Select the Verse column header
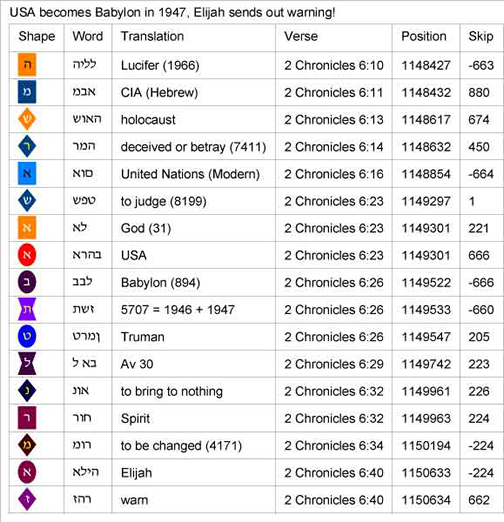Viewport: 504px width, 522px height. pos(301,36)
